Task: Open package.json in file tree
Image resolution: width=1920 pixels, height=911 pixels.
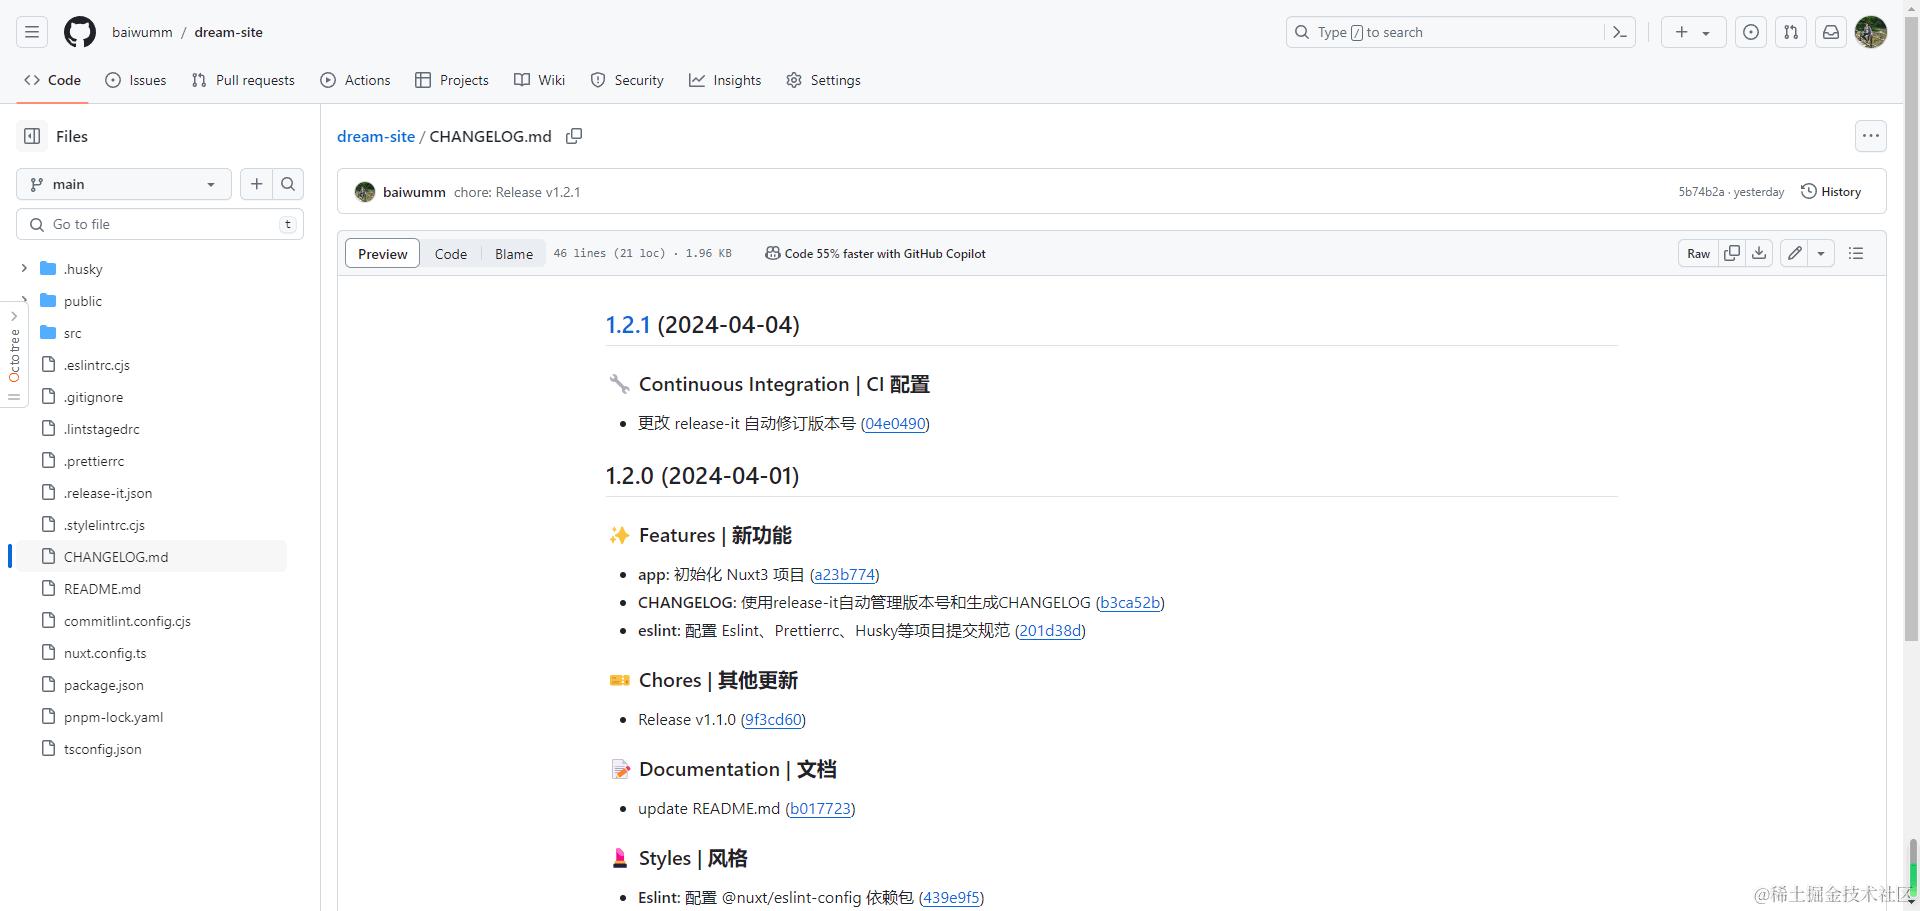Action: (x=104, y=685)
